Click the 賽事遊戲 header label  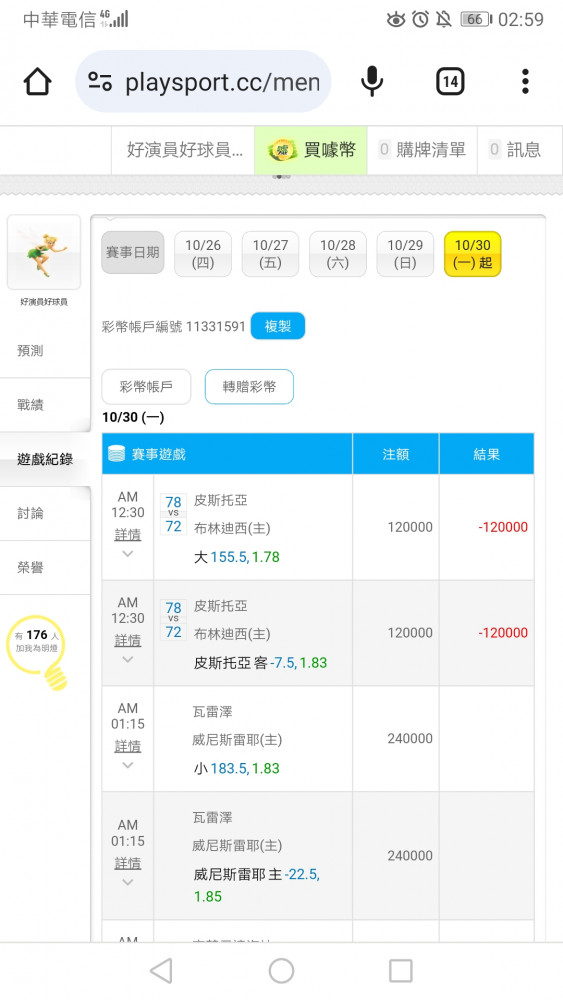coord(158,454)
